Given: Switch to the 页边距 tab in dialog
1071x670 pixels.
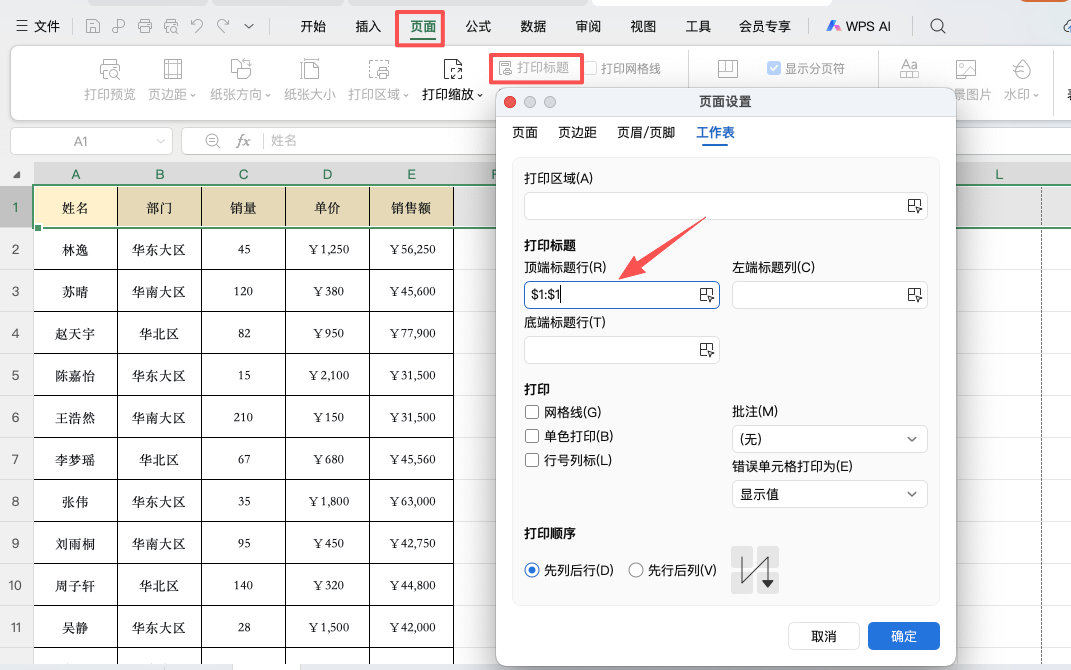Looking at the screenshot, I should (x=577, y=132).
